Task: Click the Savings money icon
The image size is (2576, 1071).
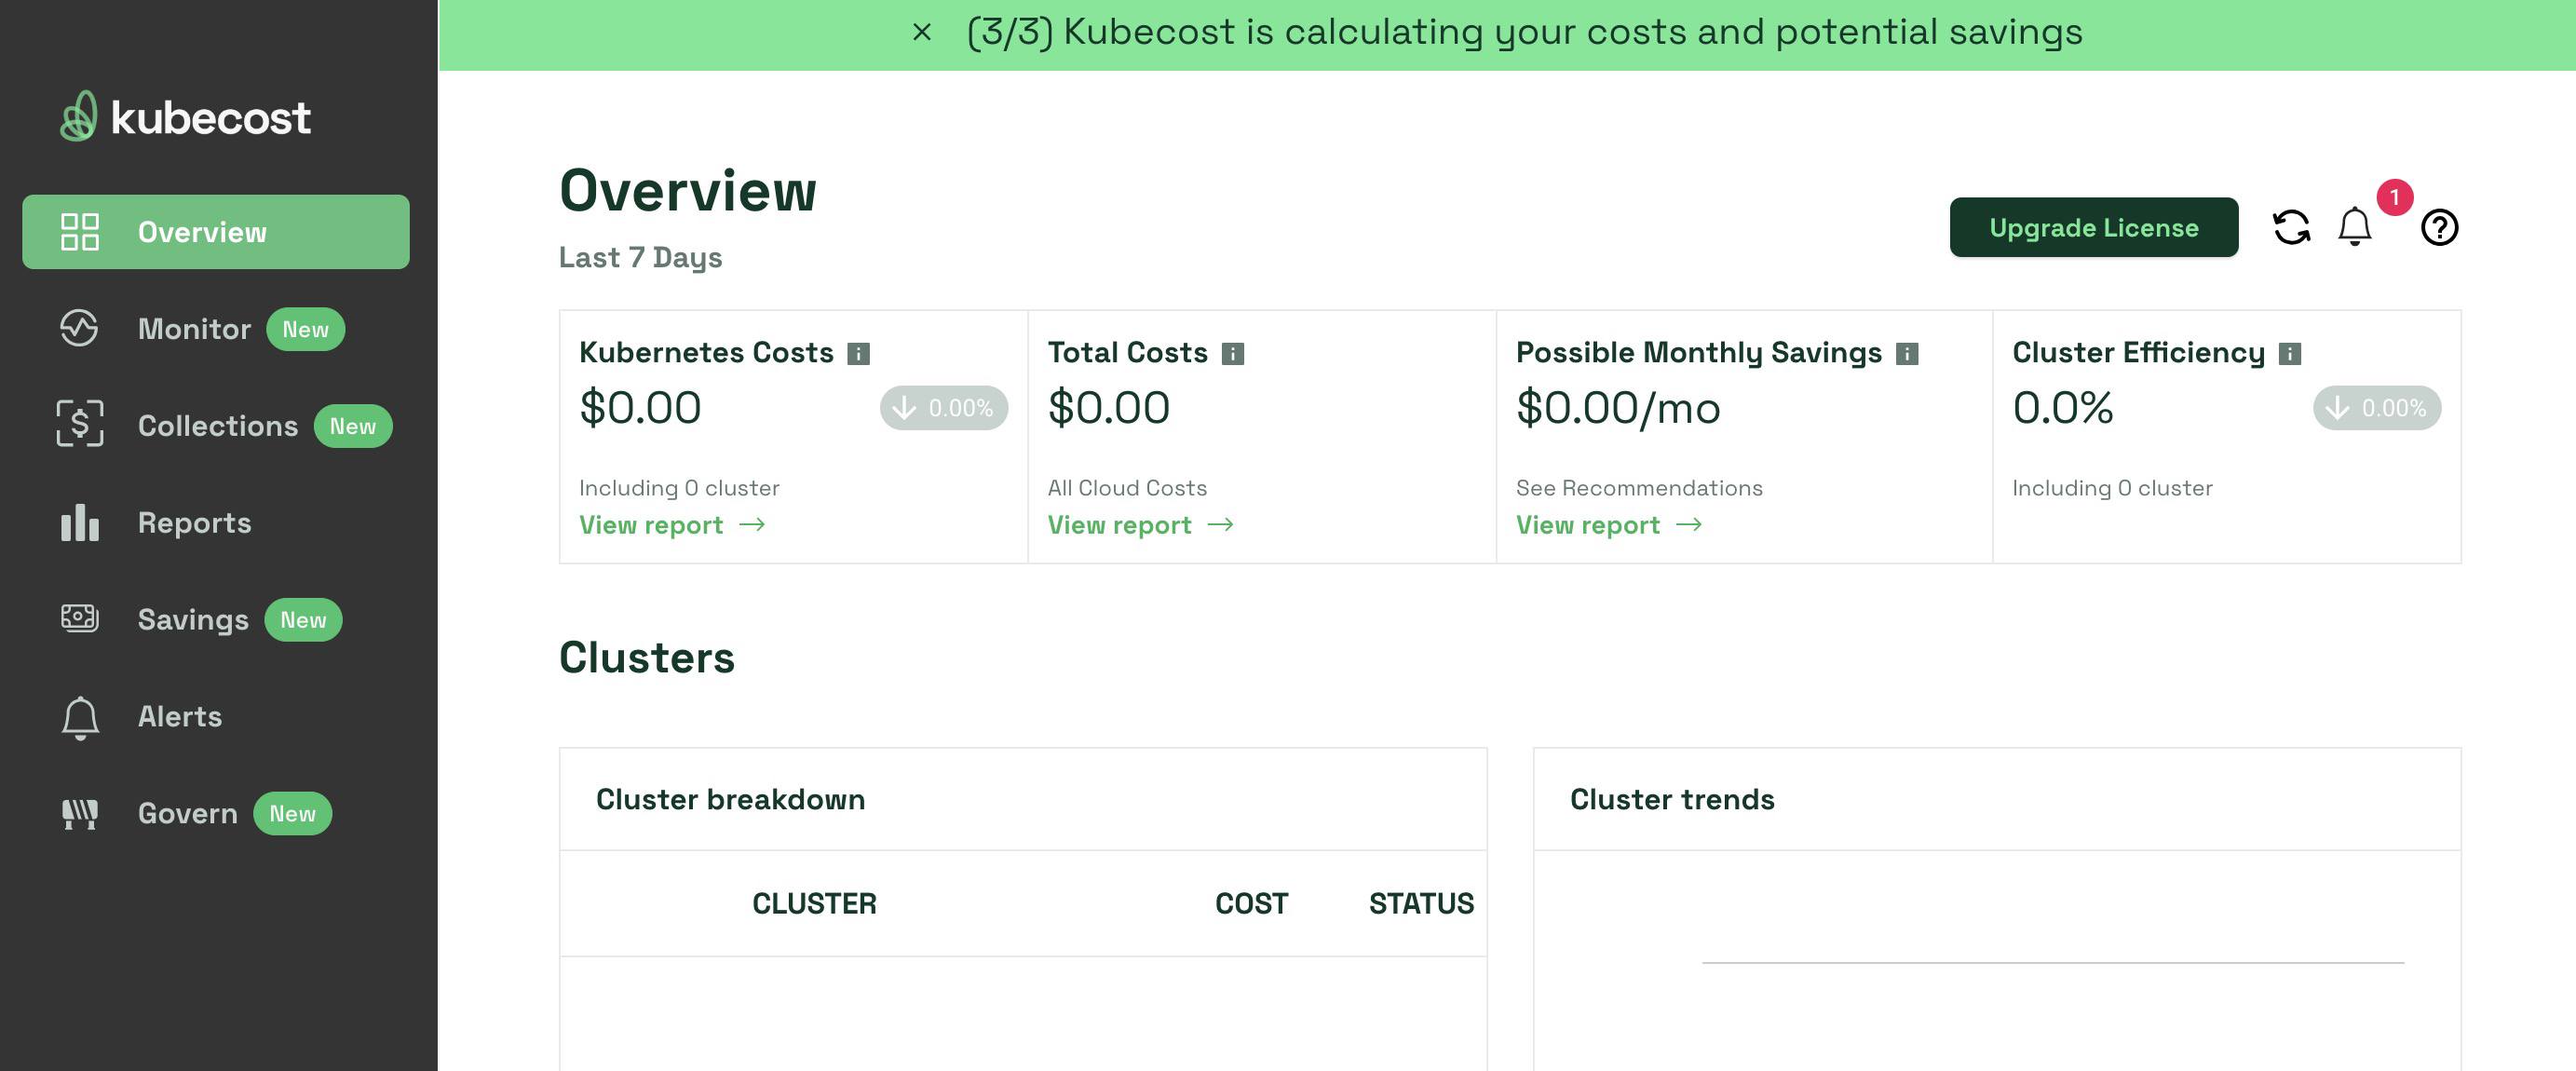Action: (79, 619)
